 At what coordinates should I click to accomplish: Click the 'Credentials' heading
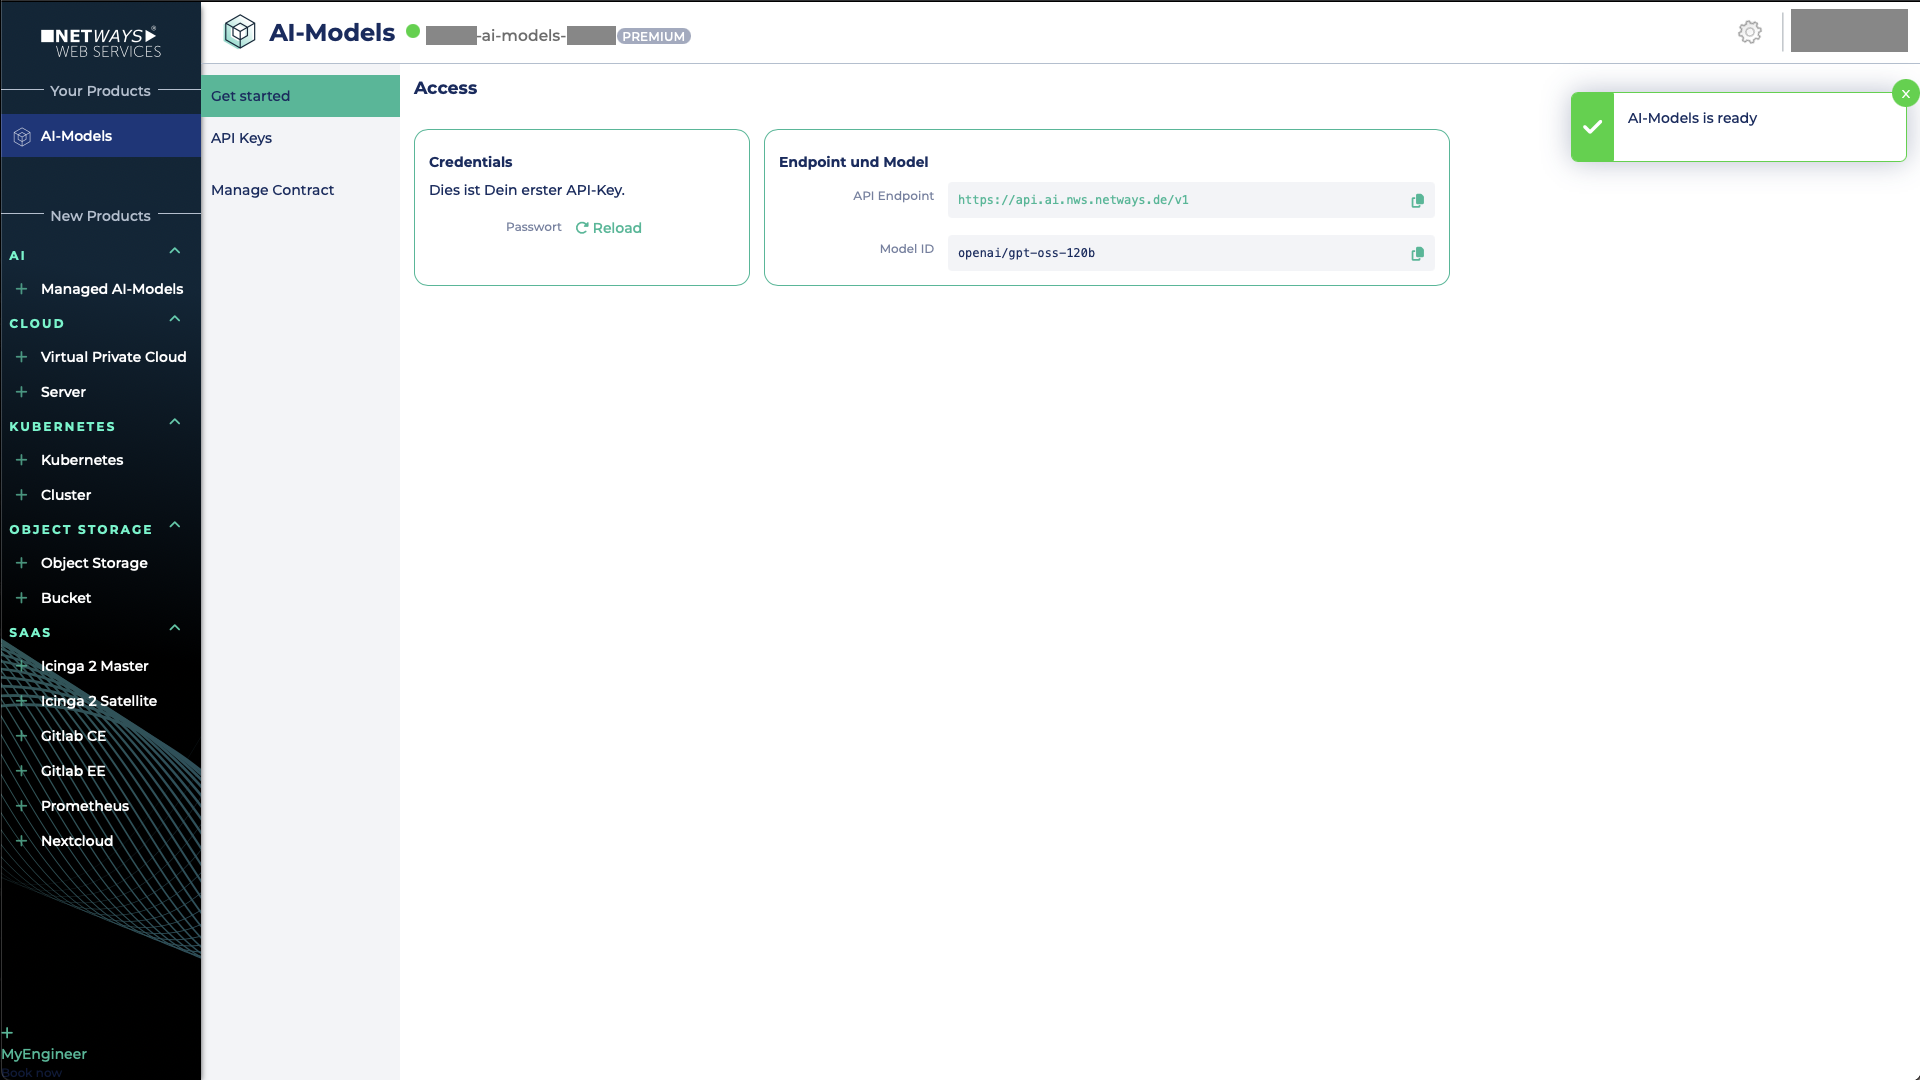pos(470,162)
